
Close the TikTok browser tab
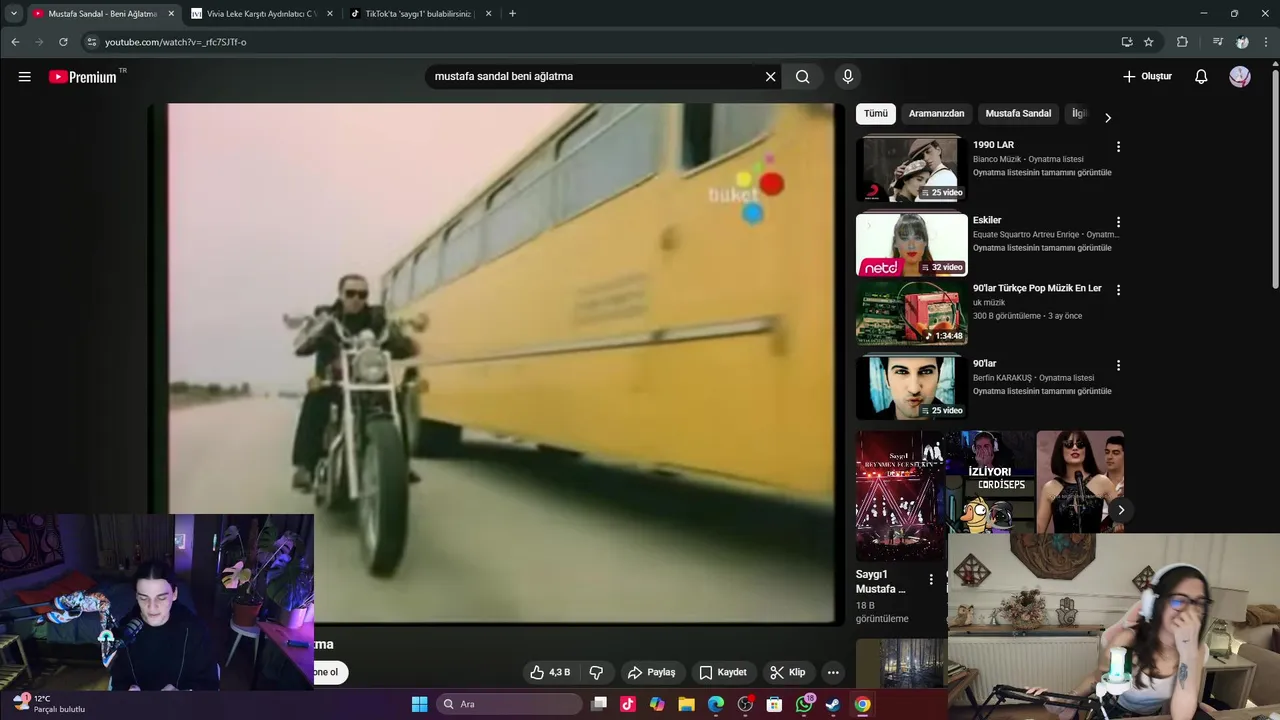tap(488, 14)
